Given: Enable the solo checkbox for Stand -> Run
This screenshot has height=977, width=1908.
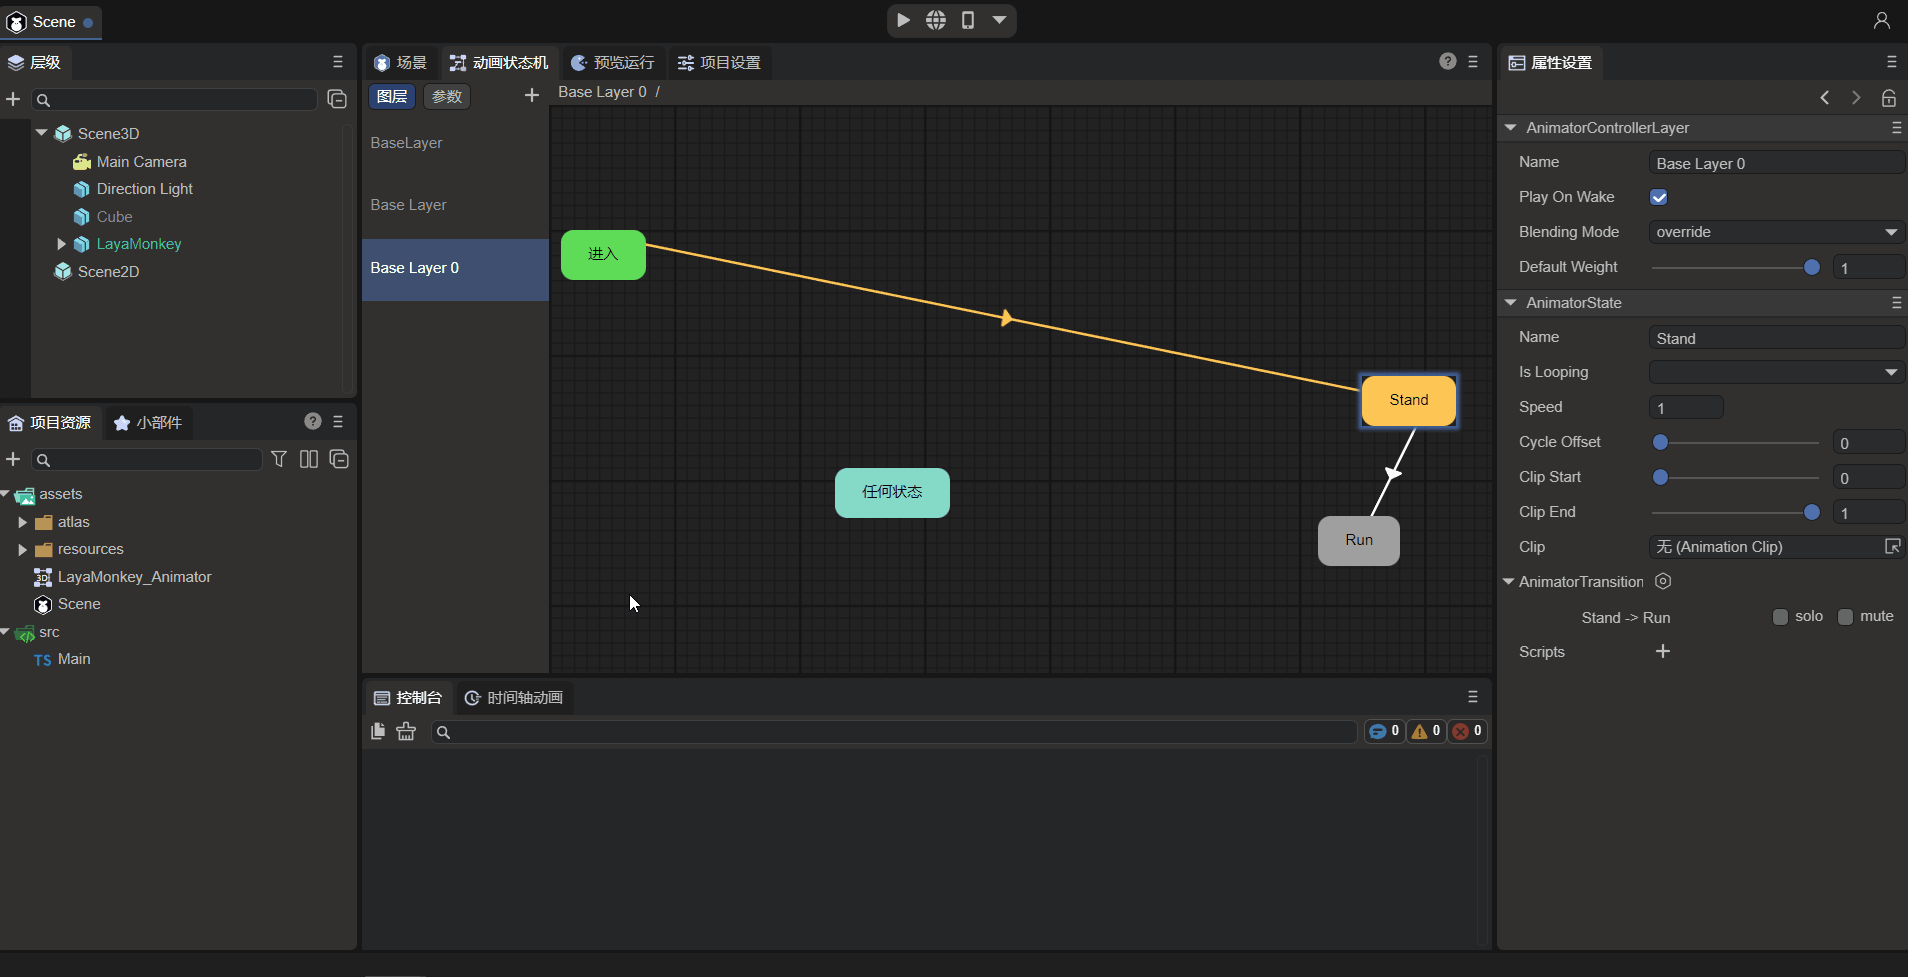Looking at the screenshot, I should click(x=1780, y=617).
